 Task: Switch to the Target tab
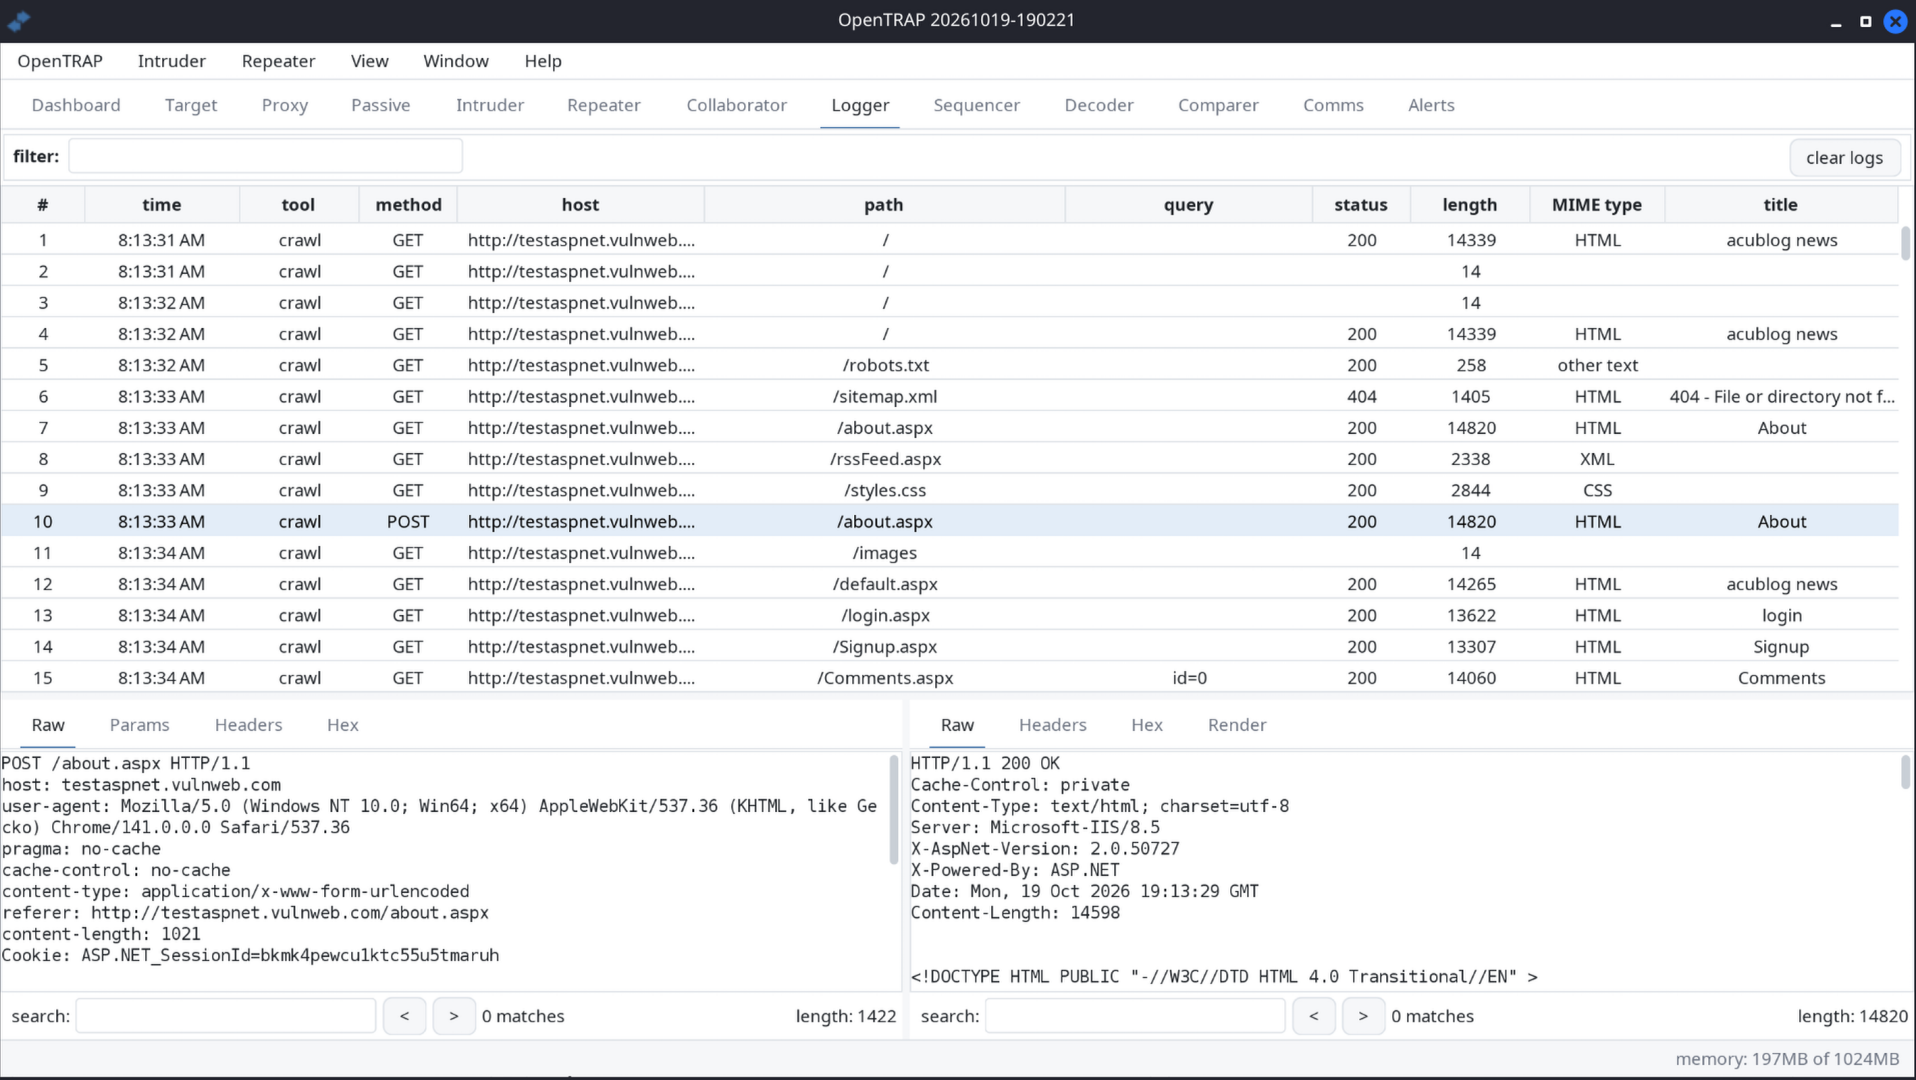pos(191,105)
